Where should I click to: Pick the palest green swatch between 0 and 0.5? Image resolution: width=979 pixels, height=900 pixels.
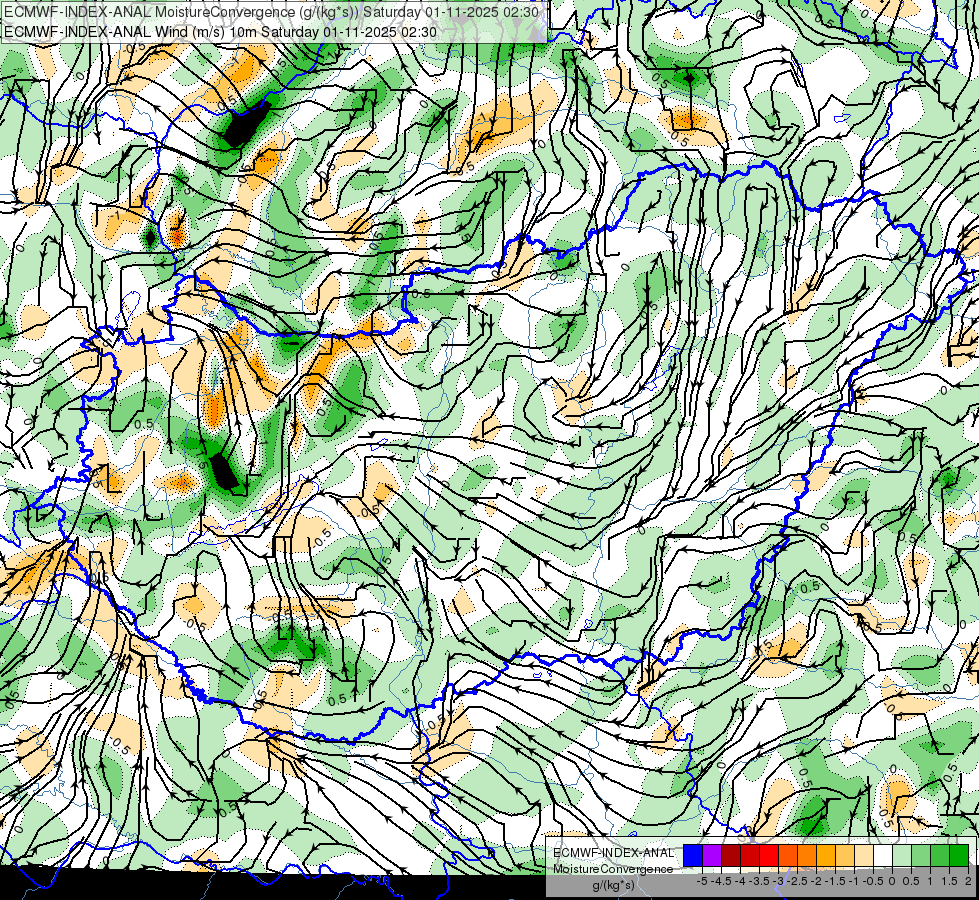coord(902,856)
